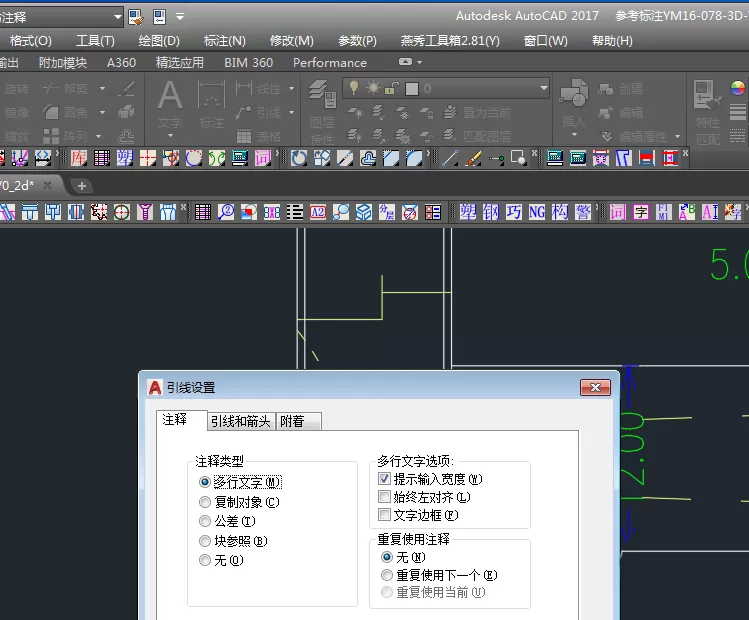This screenshot has height=620, width=749.
Task: Switch to the 附着 dialog tab
Action: (298, 421)
